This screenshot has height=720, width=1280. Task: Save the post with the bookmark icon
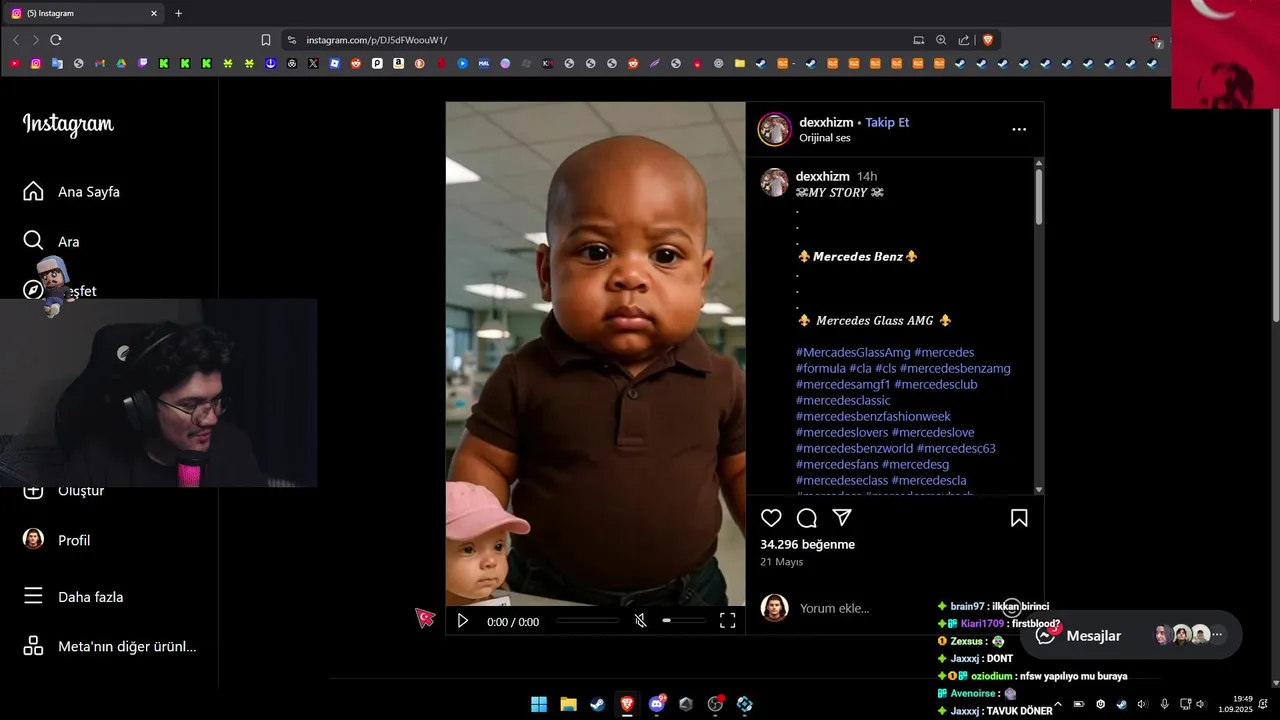(1019, 518)
